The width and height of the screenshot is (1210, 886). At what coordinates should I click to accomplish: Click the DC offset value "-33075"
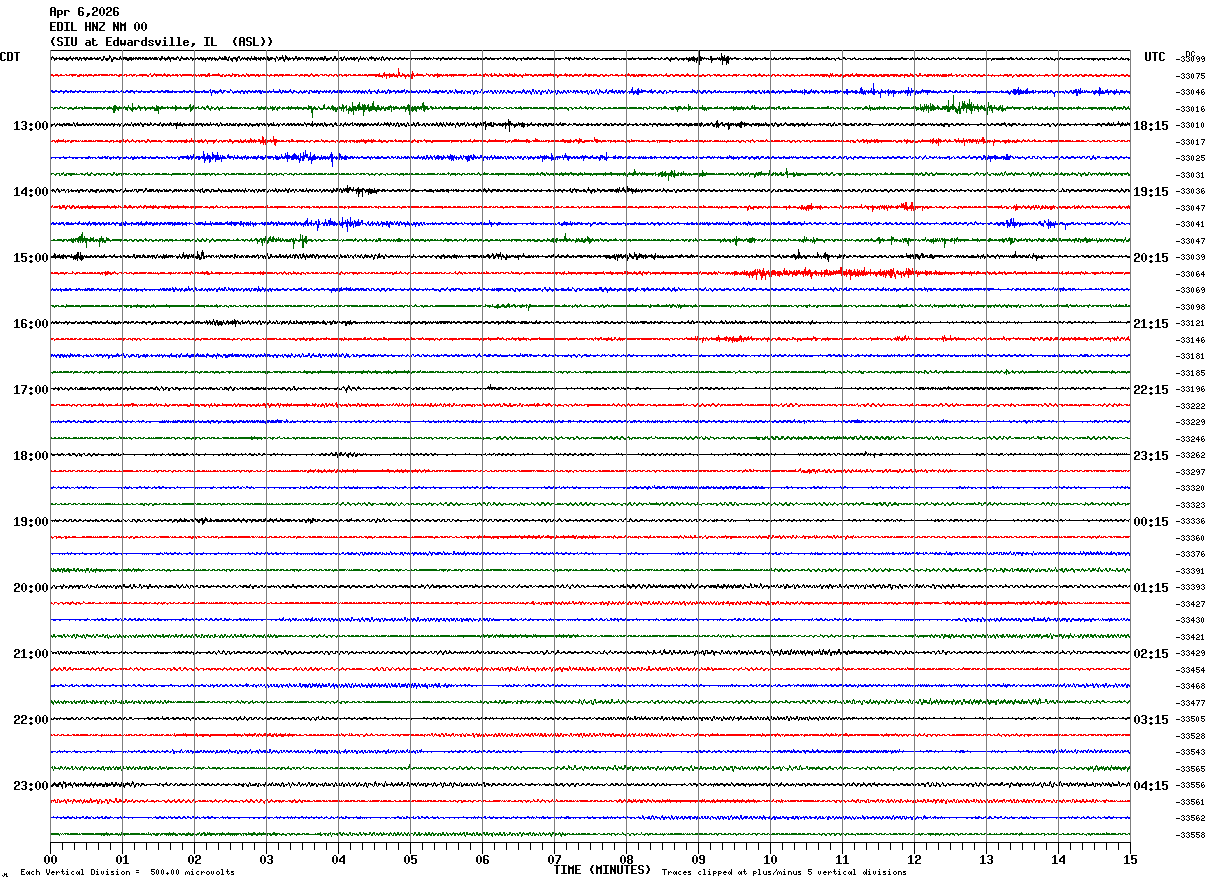1191,76
